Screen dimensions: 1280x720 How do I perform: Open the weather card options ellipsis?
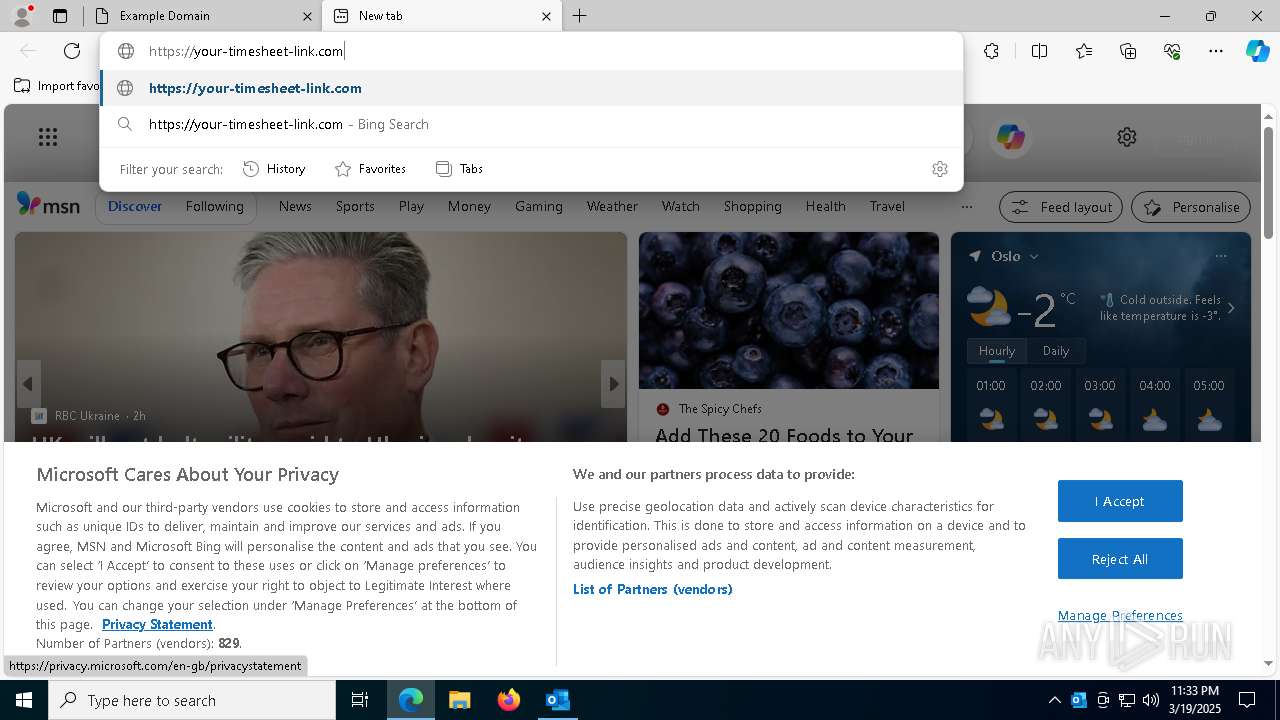[x=1221, y=256]
